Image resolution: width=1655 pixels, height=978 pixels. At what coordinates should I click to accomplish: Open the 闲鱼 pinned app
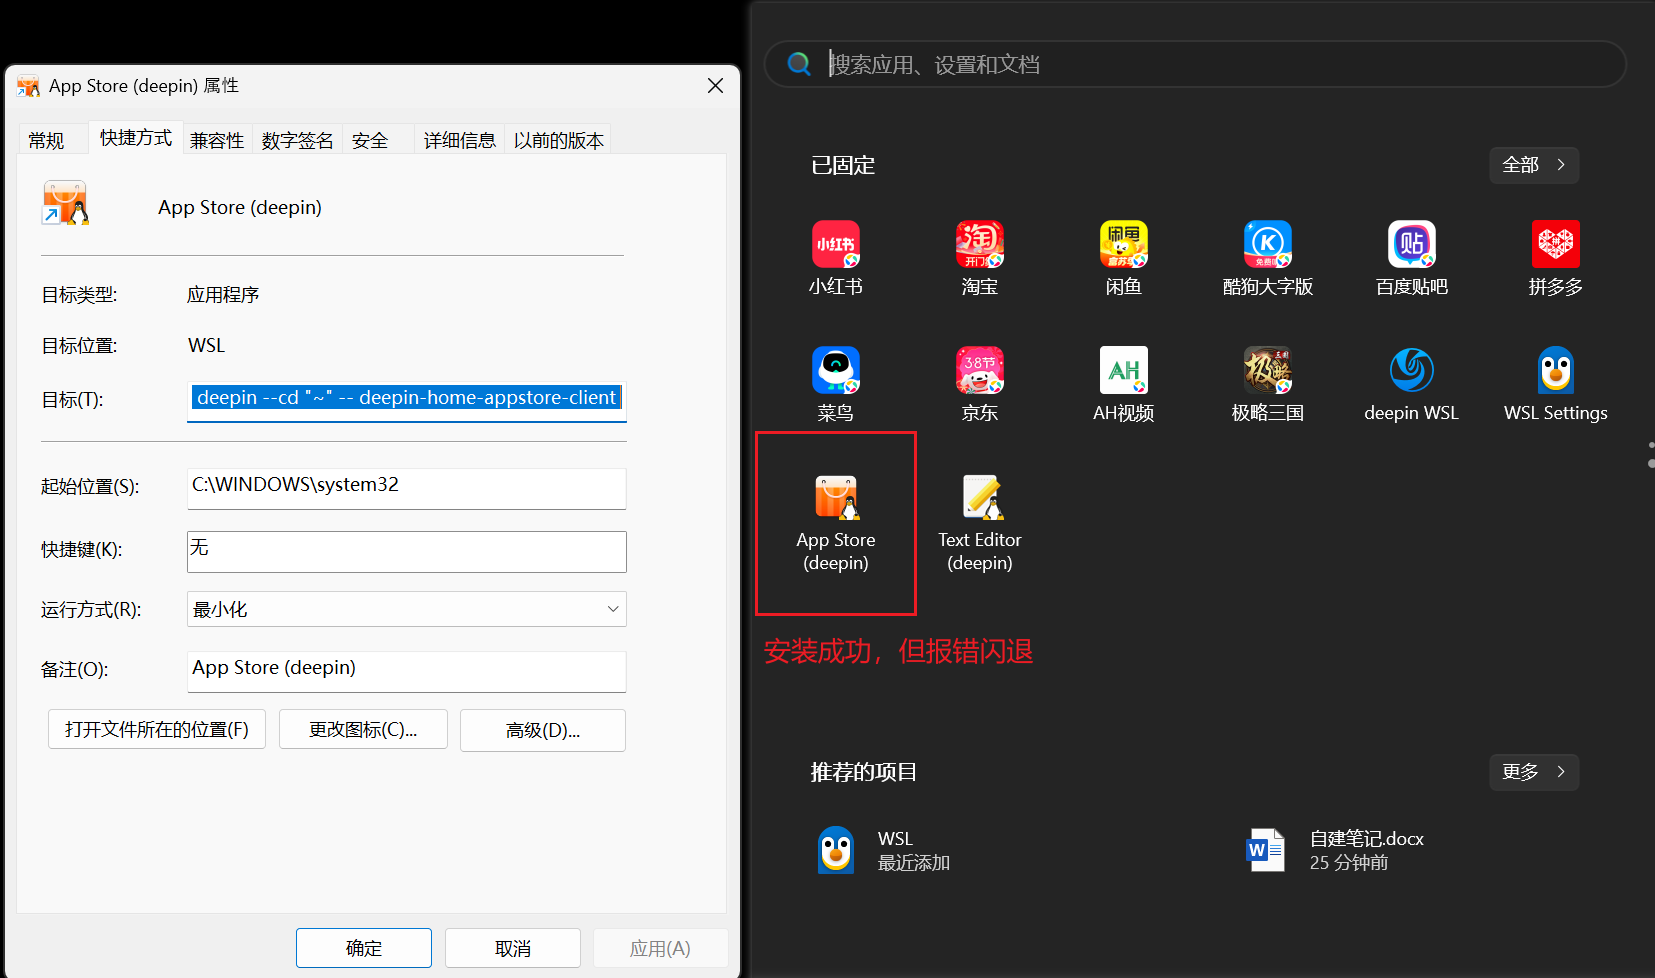pos(1124,258)
